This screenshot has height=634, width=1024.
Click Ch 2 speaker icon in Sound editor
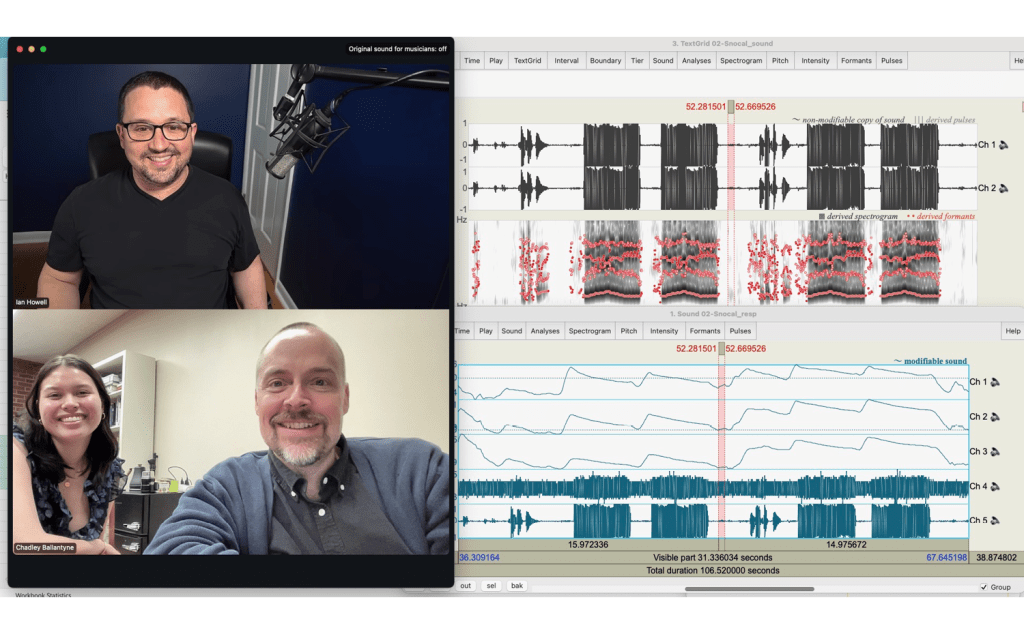click(x=995, y=417)
